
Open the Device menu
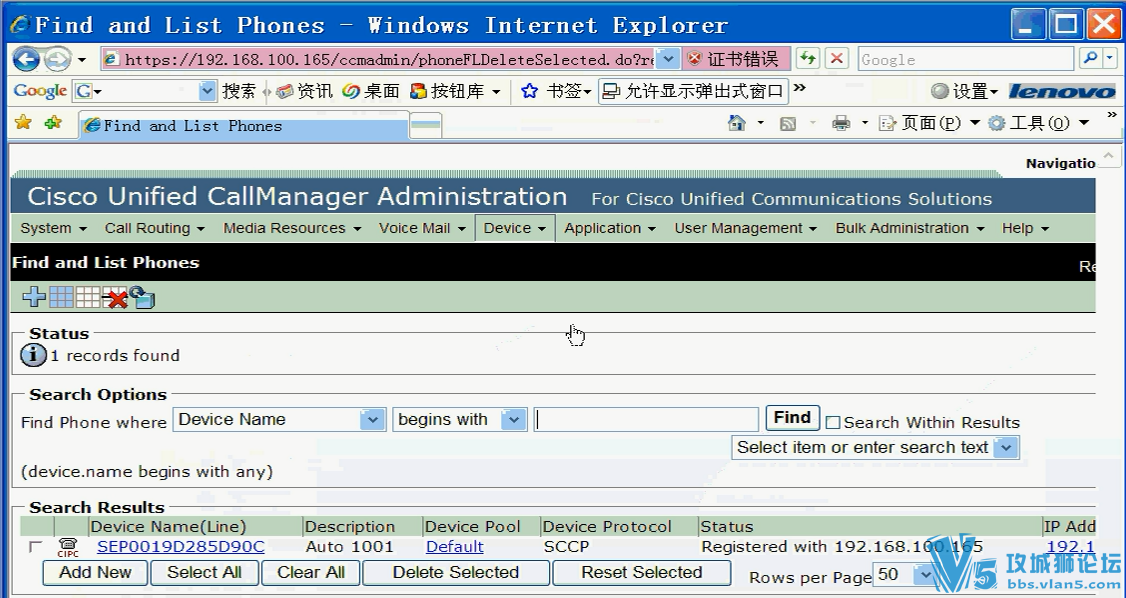[x=514, y=228]
